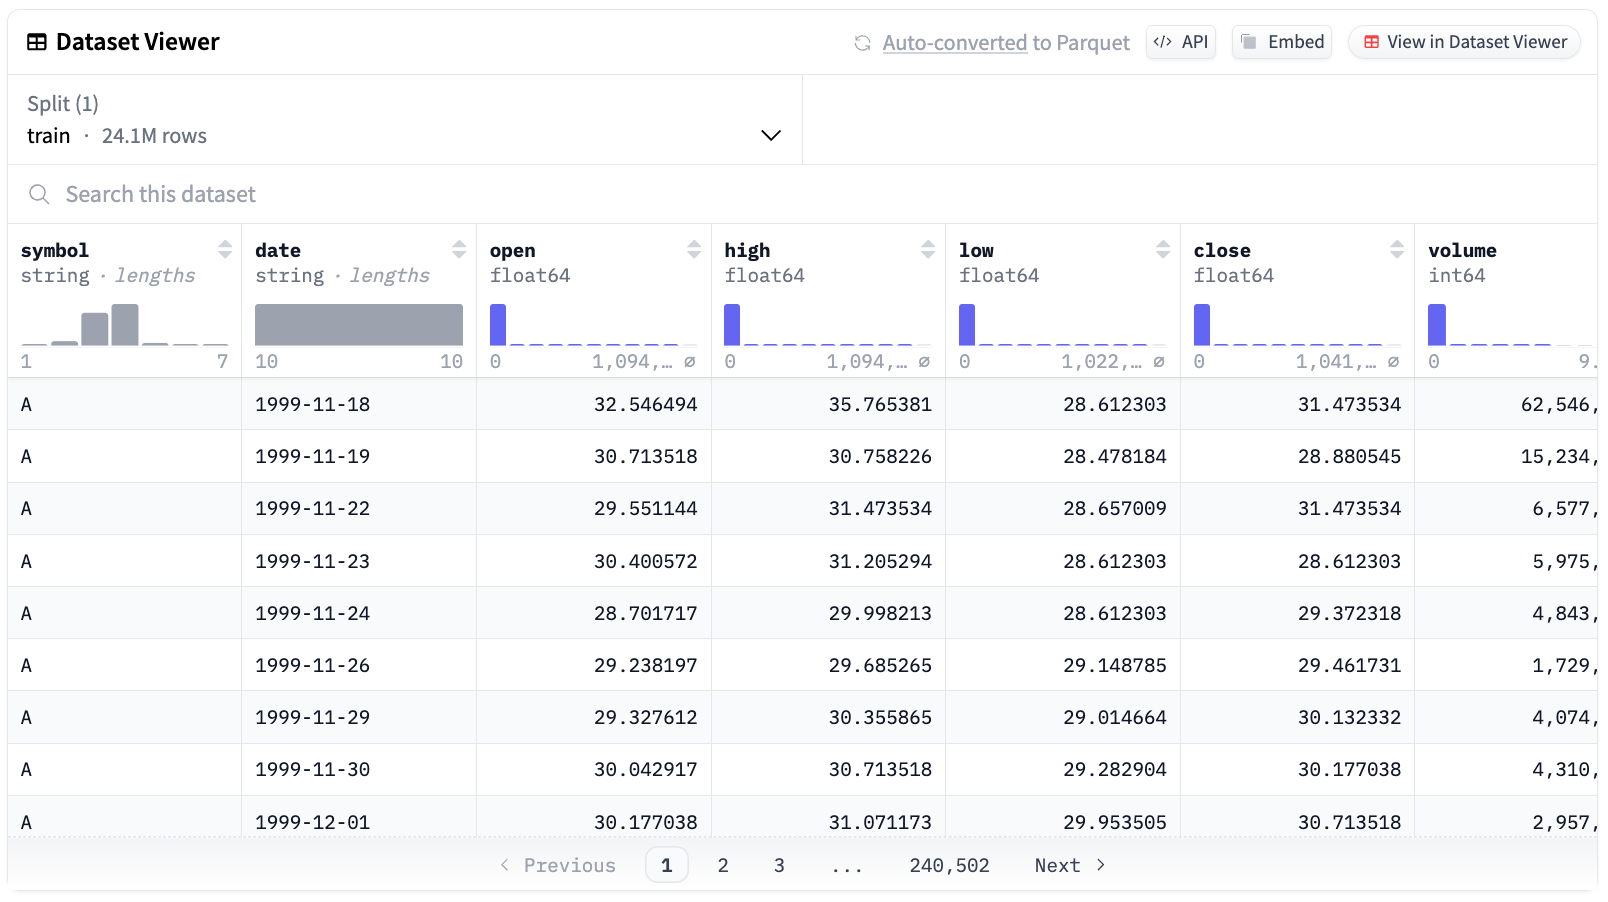The image size is (1608, 902).
Task: Open the sort control on the close column
Action: (1397, 250)
